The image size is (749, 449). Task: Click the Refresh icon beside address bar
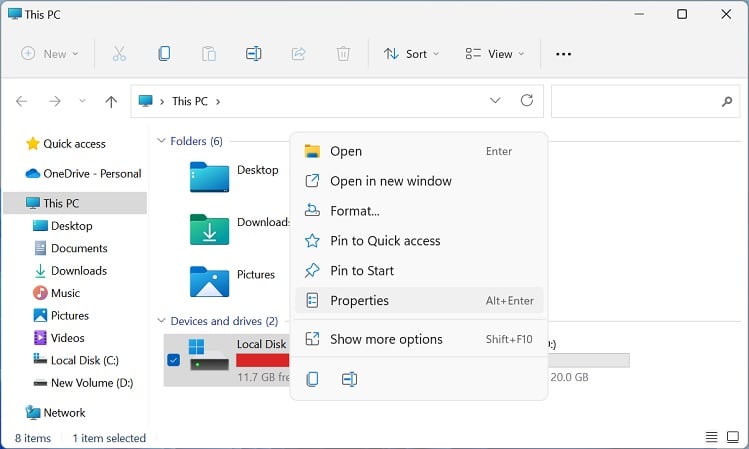pos(526,100)
